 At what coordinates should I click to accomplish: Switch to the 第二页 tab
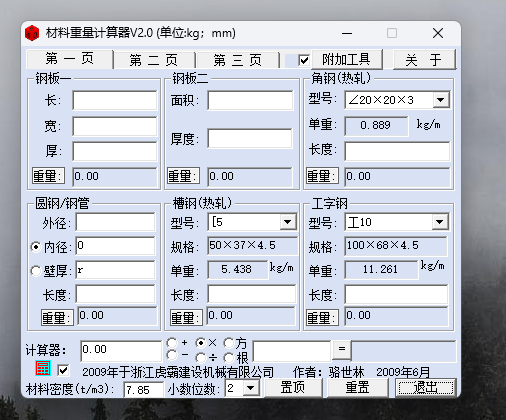(x=154, y=60)
